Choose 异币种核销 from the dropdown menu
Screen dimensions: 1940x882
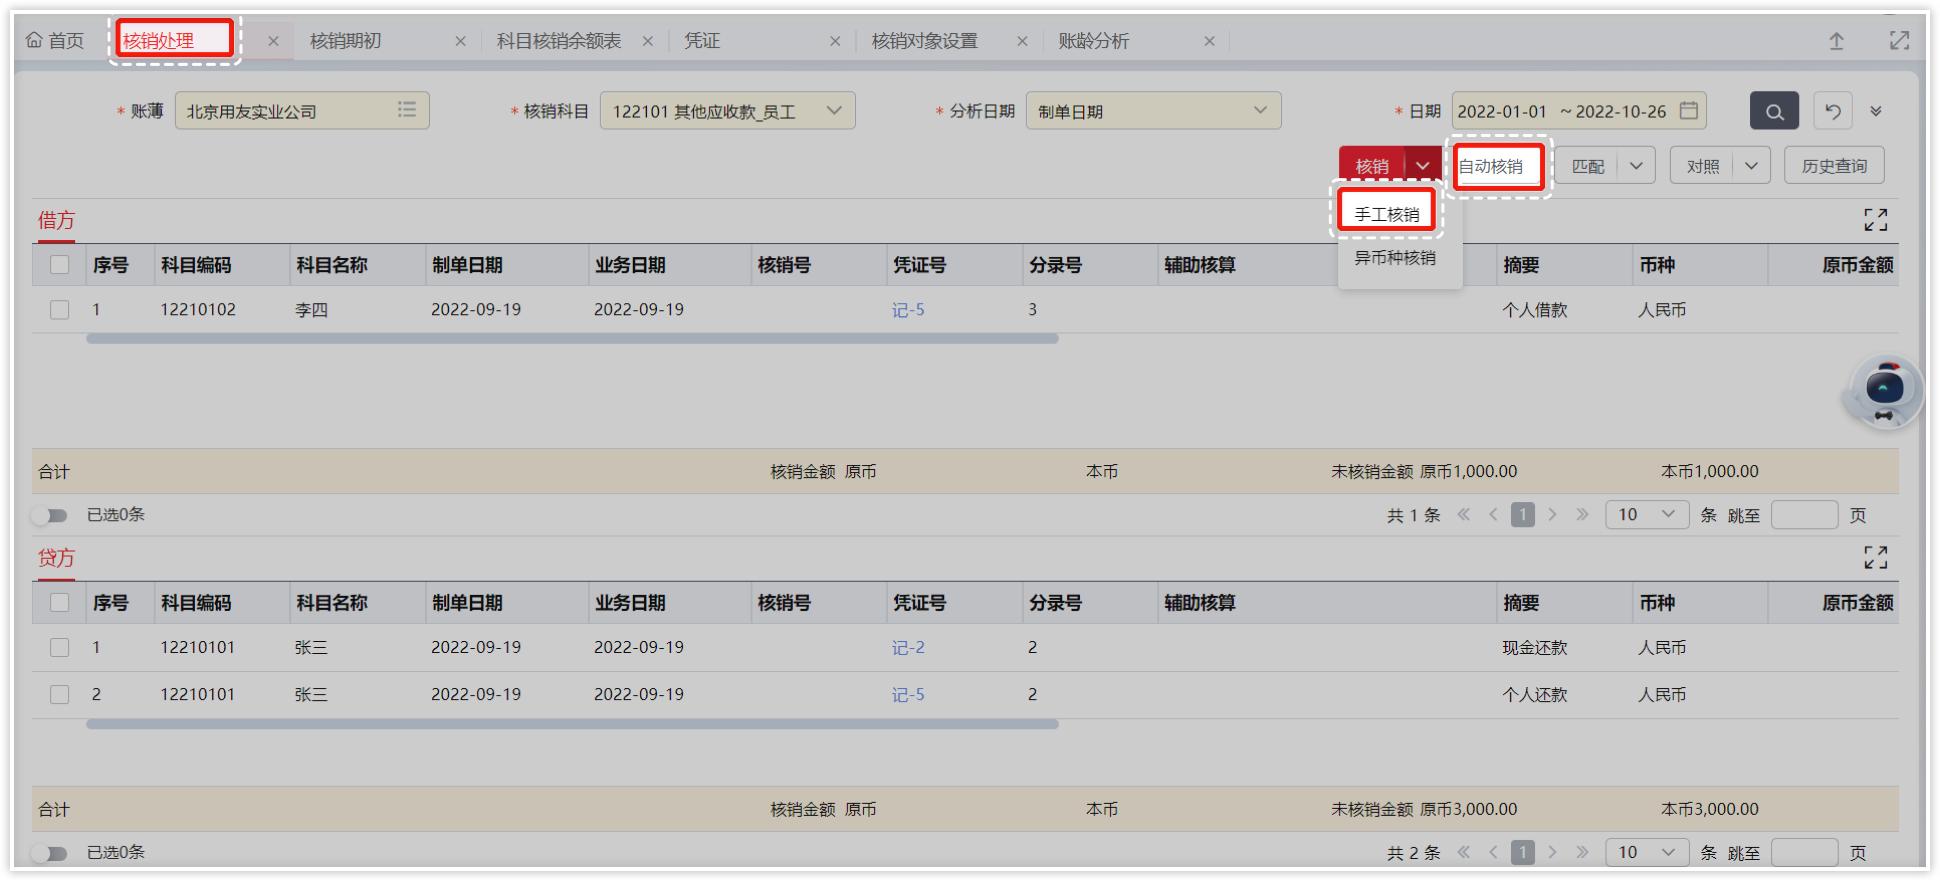tap(1395, 258)
